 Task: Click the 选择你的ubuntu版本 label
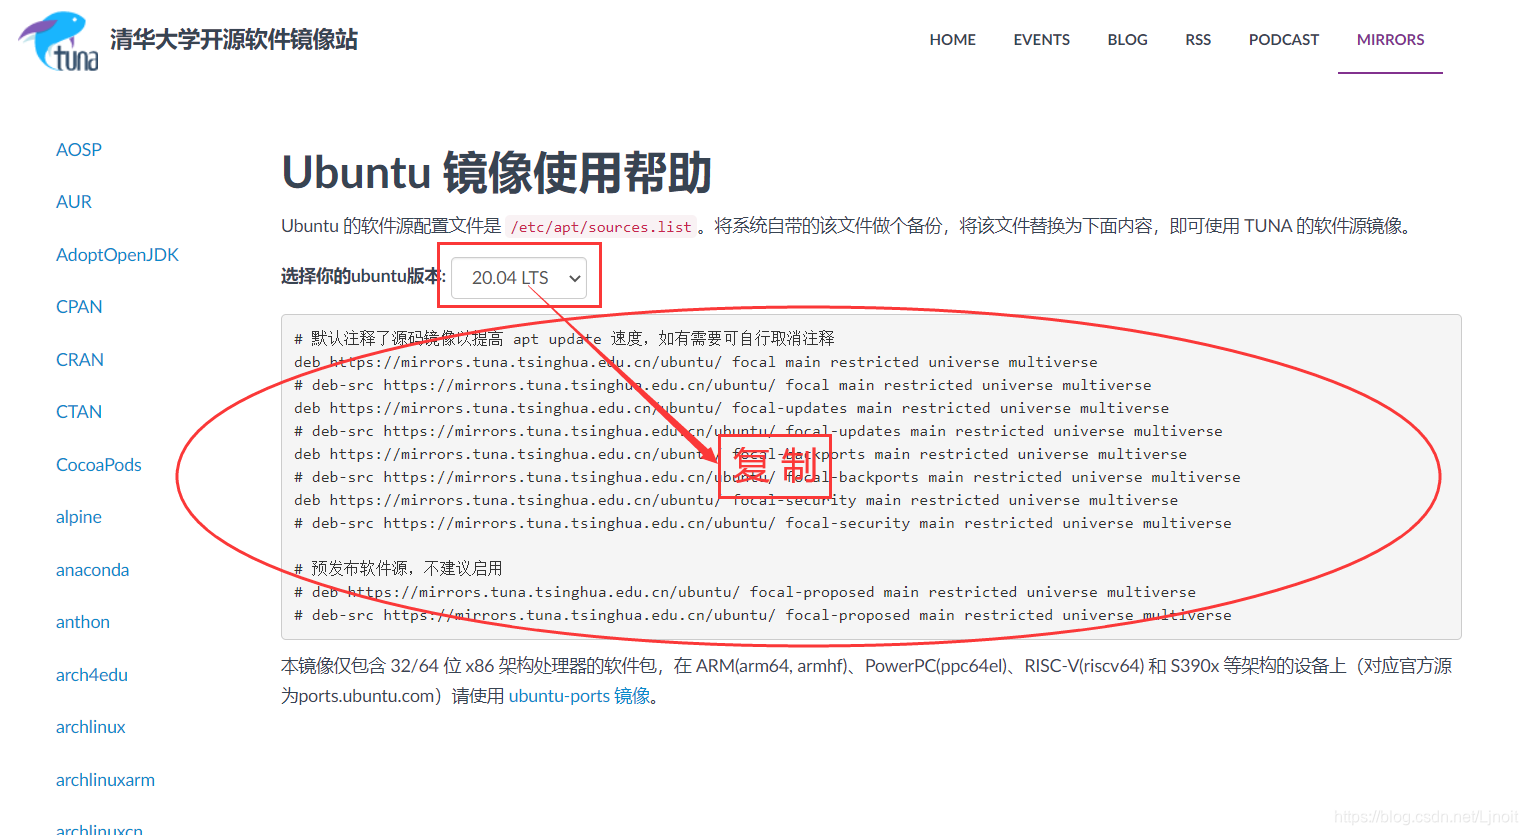point(363,276)
